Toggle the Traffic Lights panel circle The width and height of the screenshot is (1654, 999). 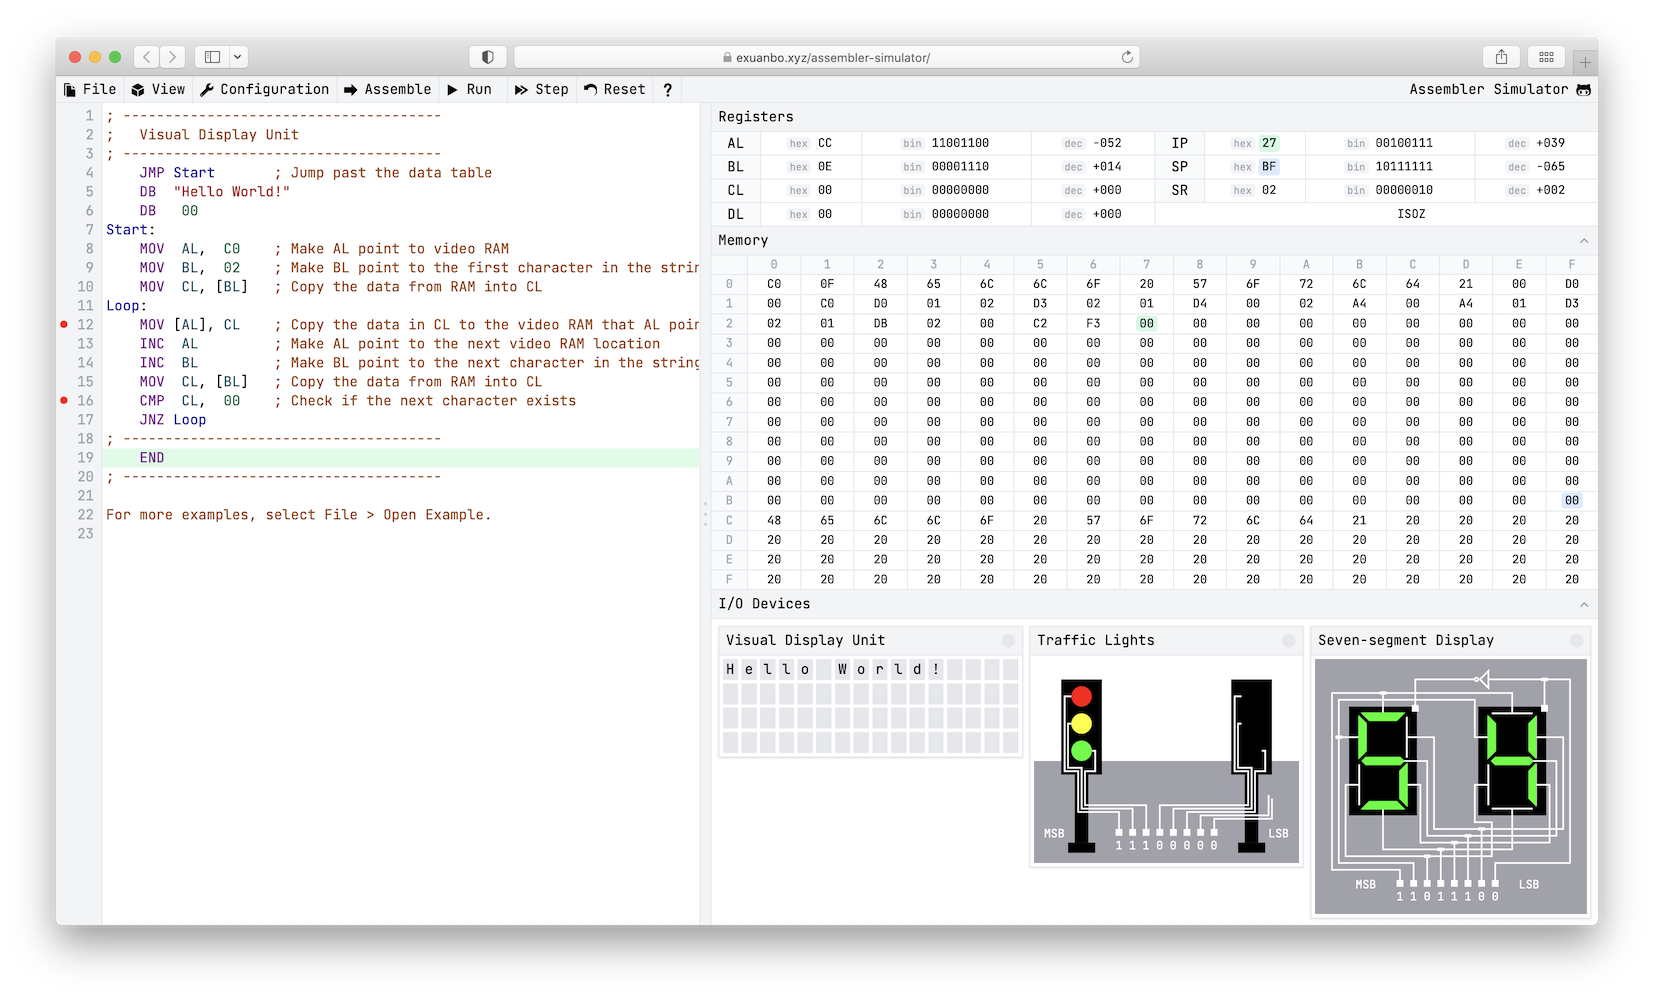(1288, 641)
